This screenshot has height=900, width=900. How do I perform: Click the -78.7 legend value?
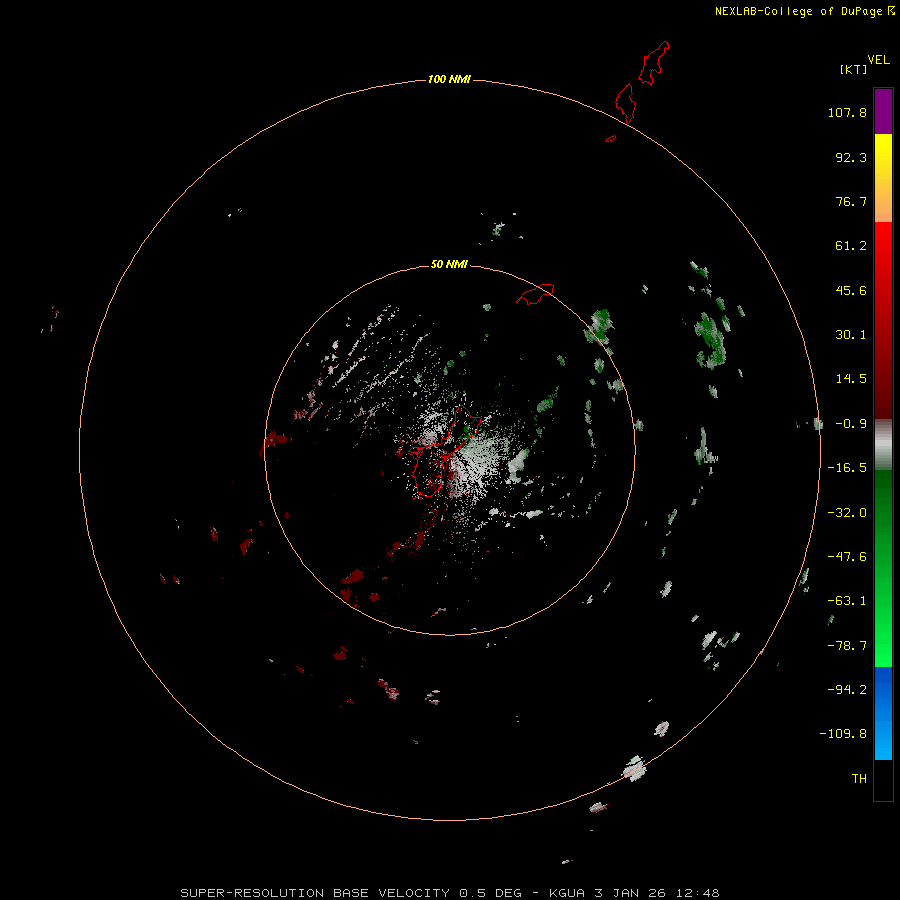[847, 646]
